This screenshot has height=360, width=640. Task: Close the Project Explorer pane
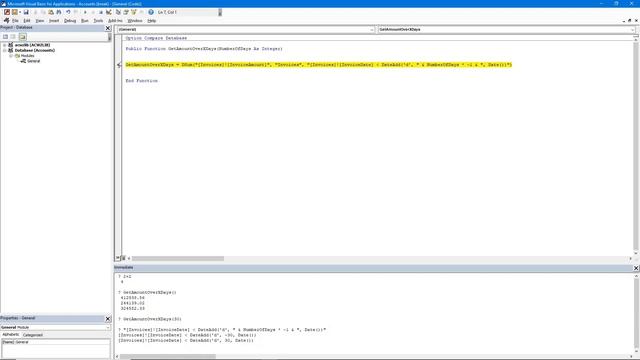click(108, 28)
